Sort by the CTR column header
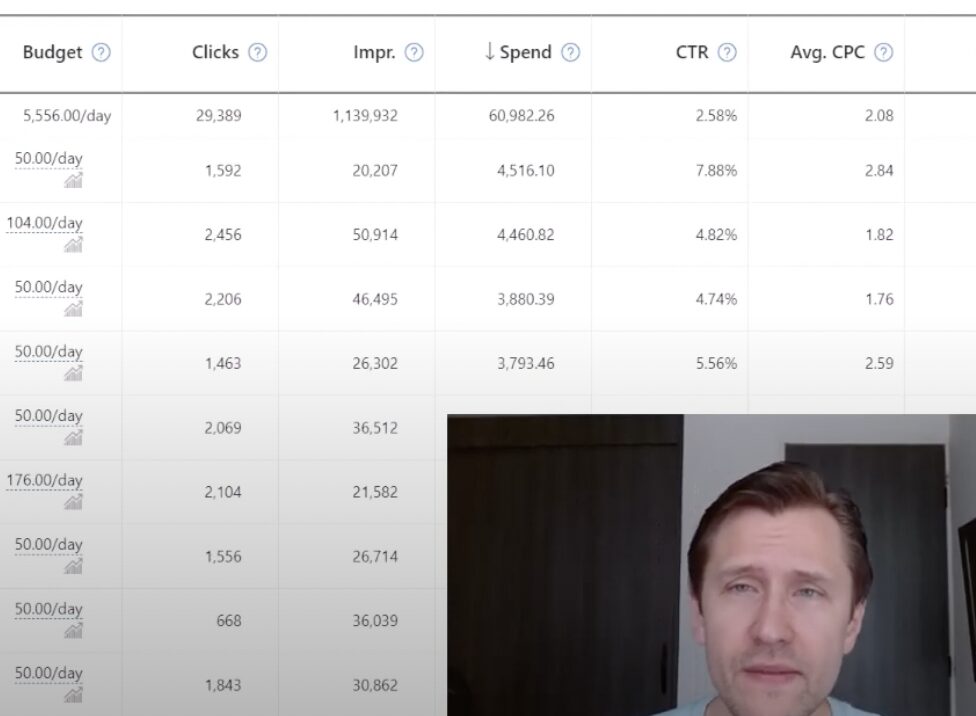Image resolution: width=976 pixels, height=716 pixels. 691,53
